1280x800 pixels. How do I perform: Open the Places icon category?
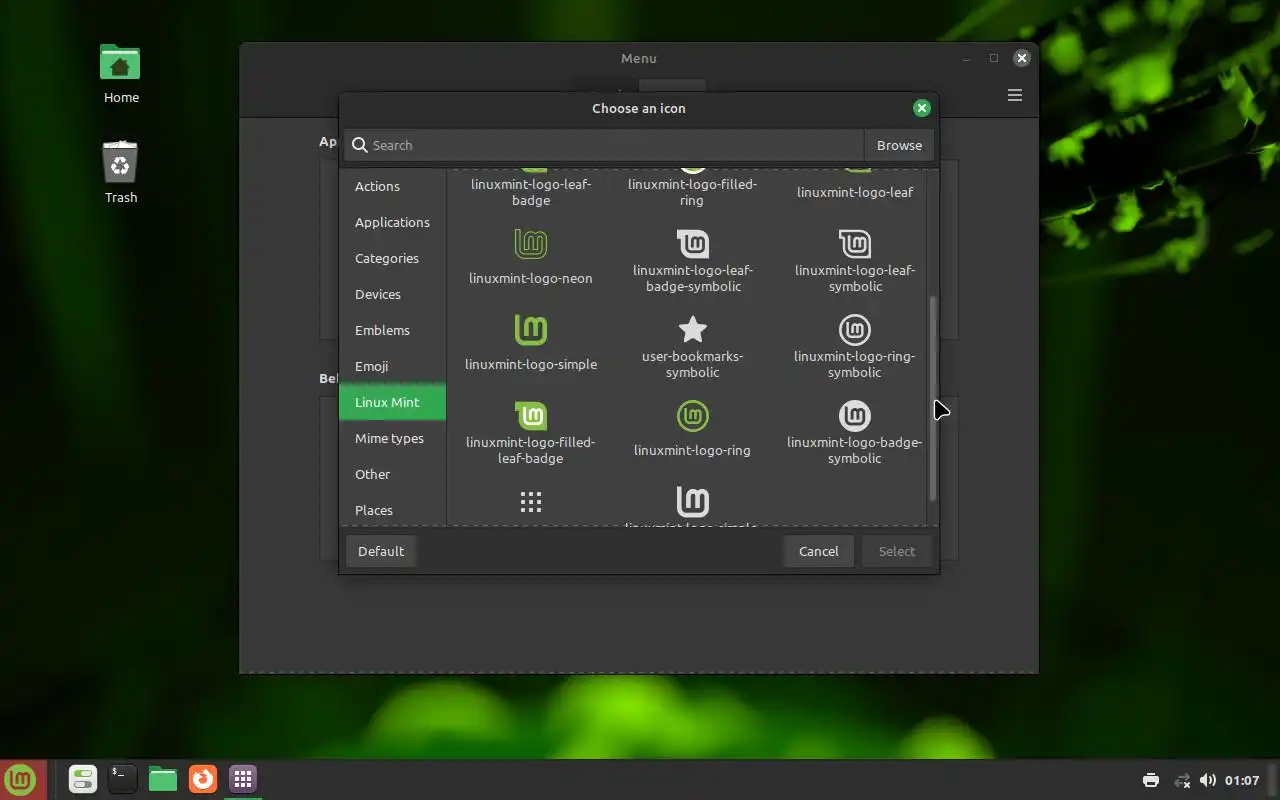point(392,510)
